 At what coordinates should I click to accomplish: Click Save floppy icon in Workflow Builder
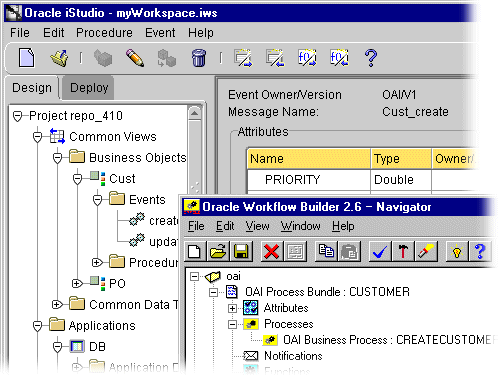click(x=241, y=251)
